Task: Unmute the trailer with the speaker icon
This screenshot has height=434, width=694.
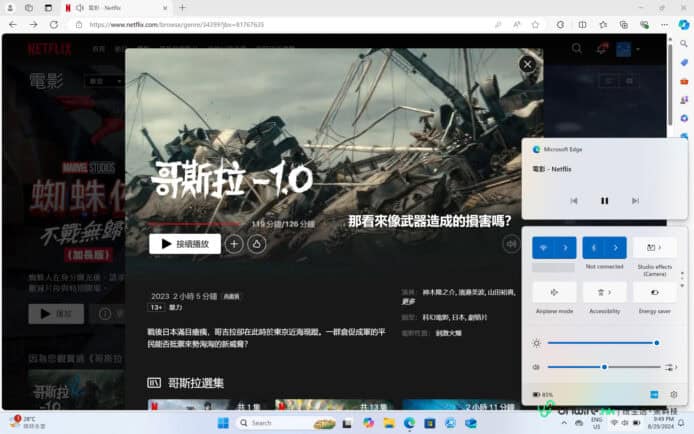Action: point(510,243)
